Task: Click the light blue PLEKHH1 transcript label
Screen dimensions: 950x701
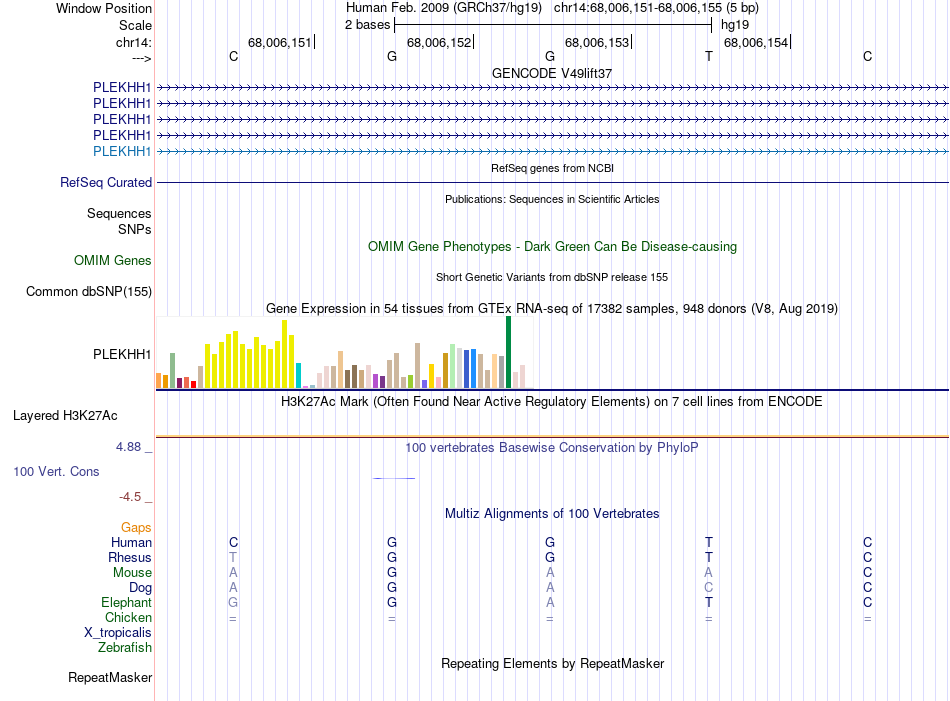Action: 122,151
